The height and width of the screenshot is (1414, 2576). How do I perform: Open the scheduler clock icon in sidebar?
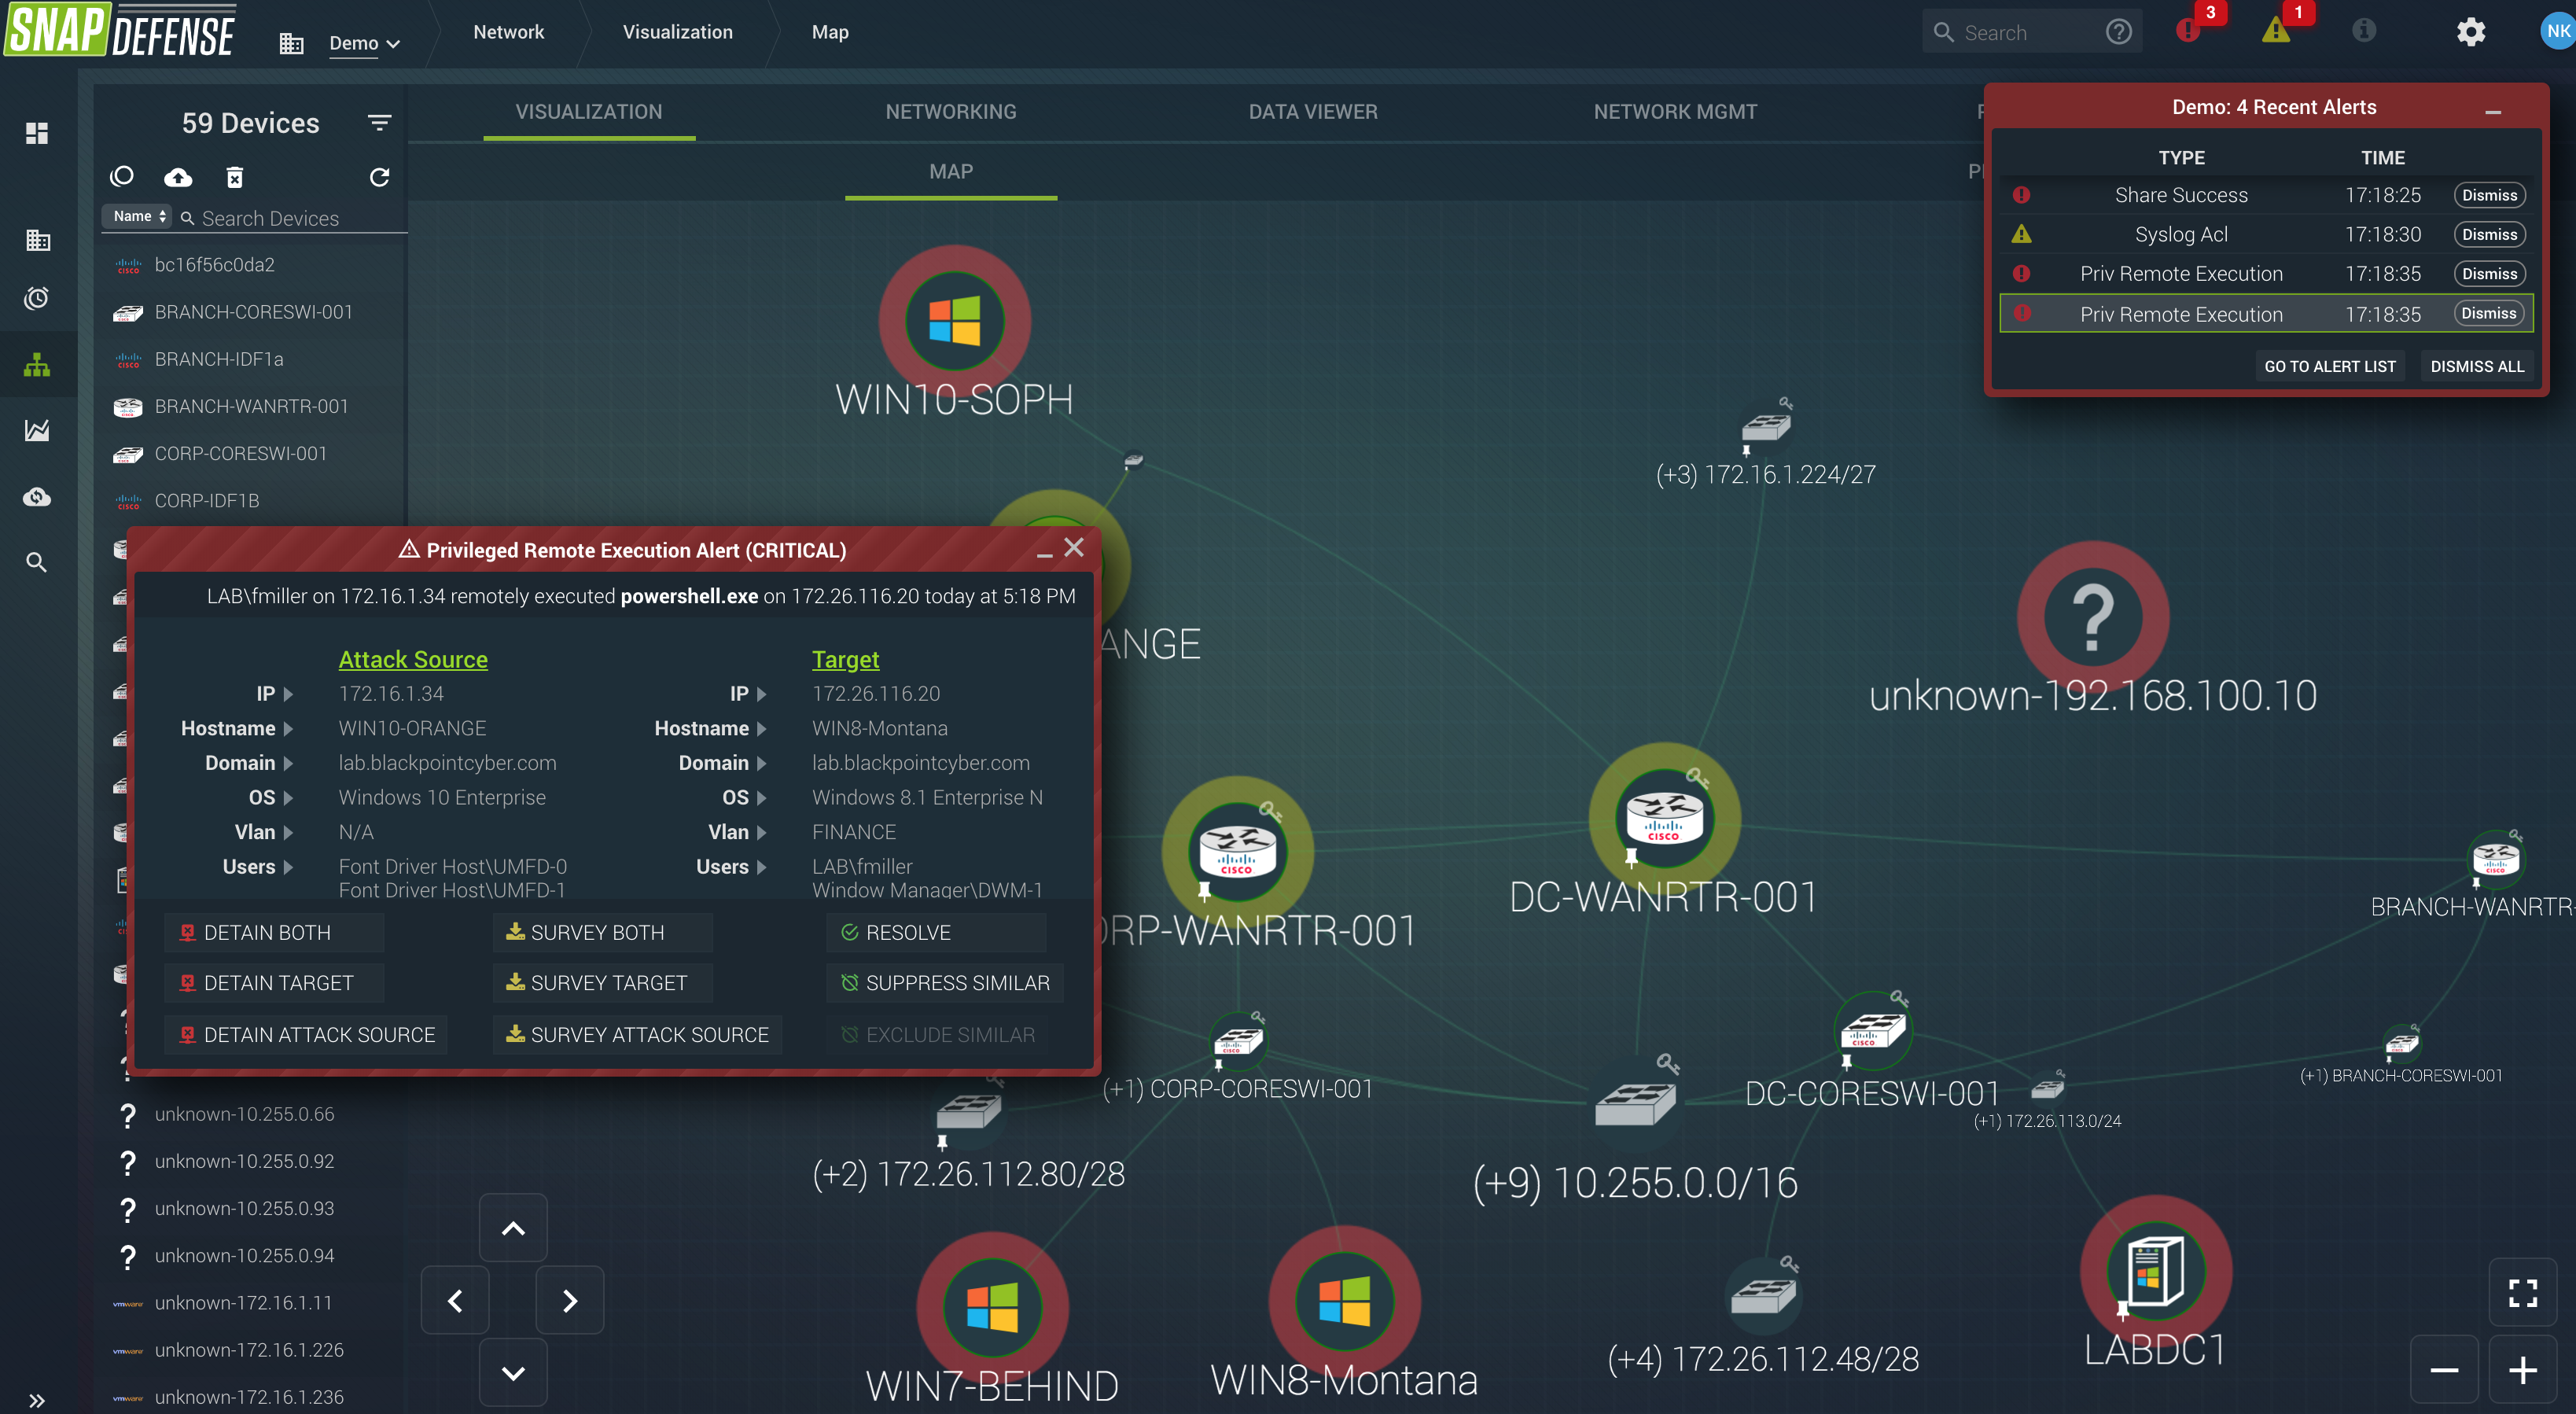tap(37, 297)
